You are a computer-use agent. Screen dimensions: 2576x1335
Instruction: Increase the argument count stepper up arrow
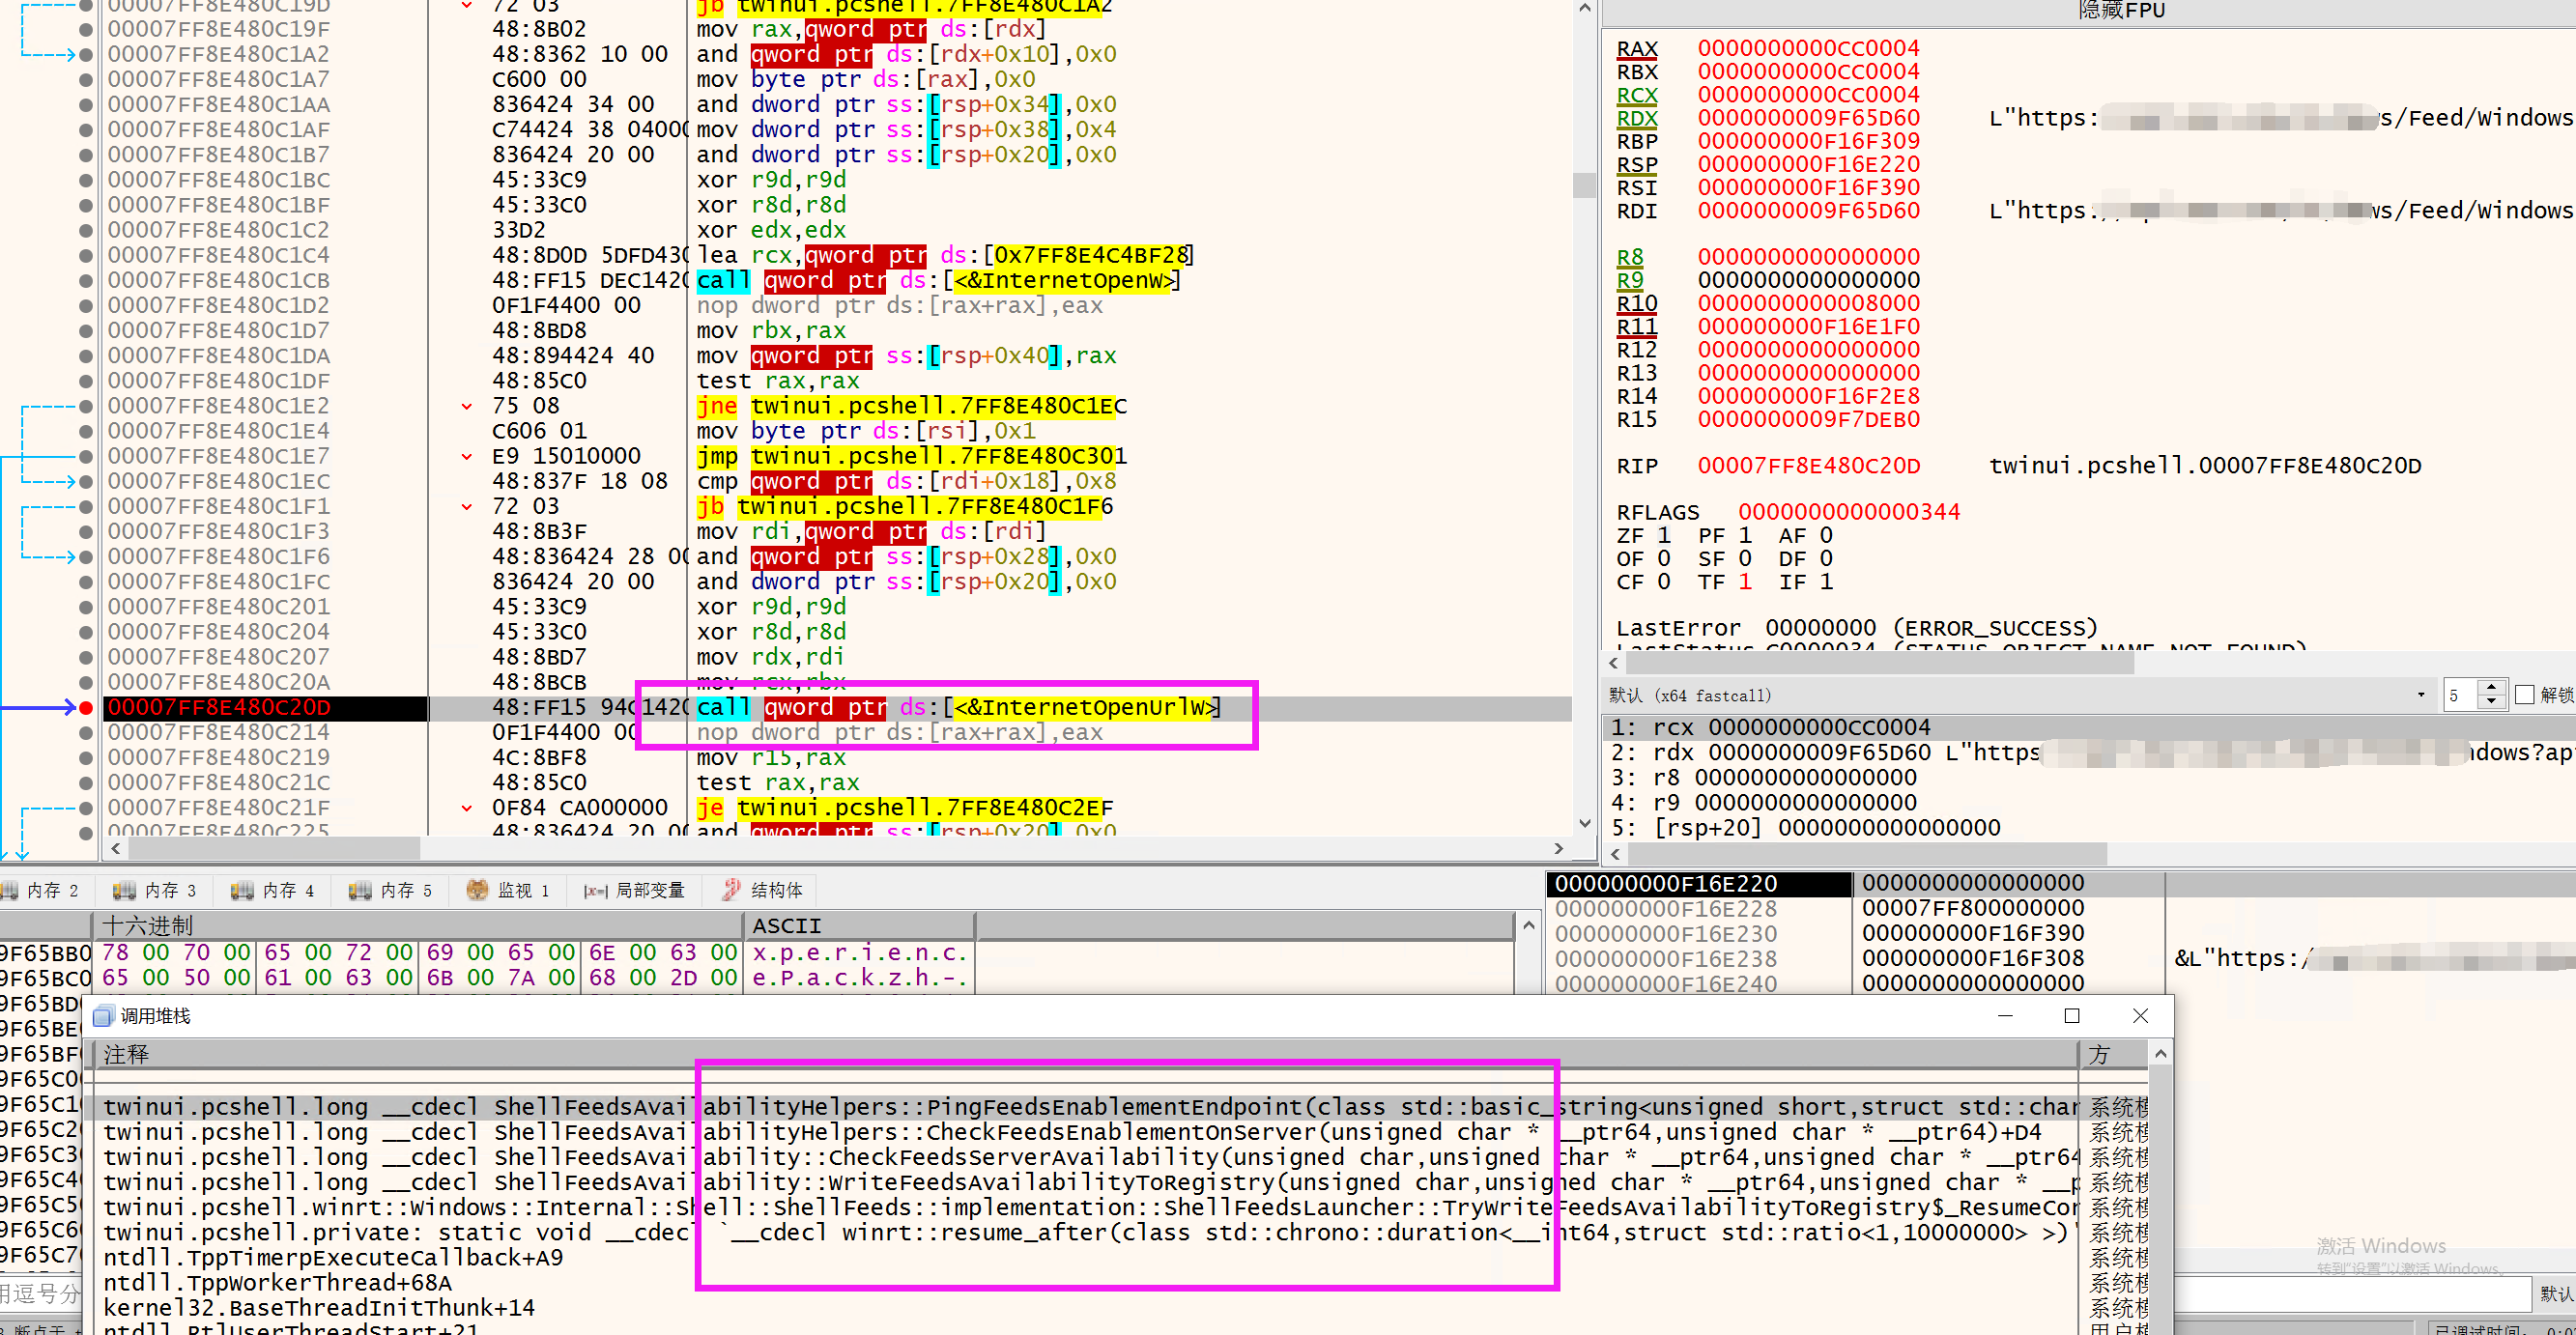click(2491, 688)
